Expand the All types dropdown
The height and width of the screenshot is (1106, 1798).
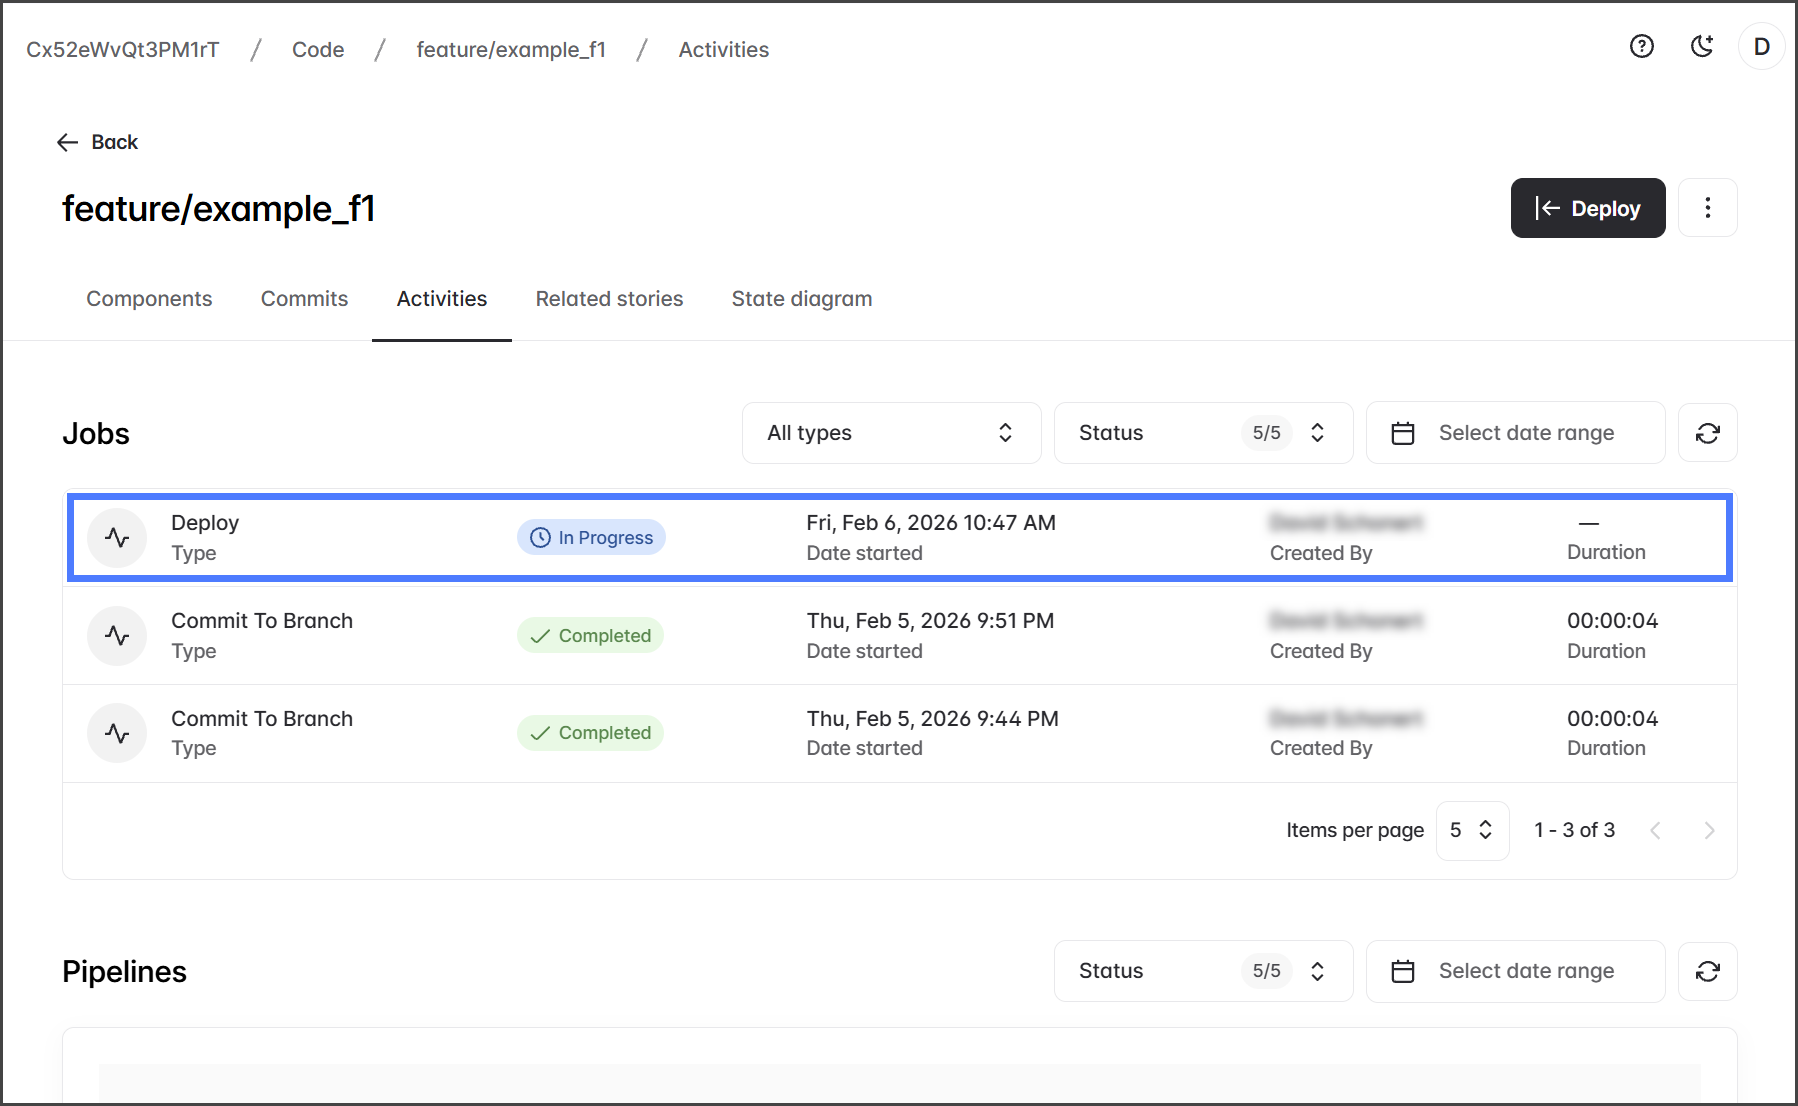[891, 433]
